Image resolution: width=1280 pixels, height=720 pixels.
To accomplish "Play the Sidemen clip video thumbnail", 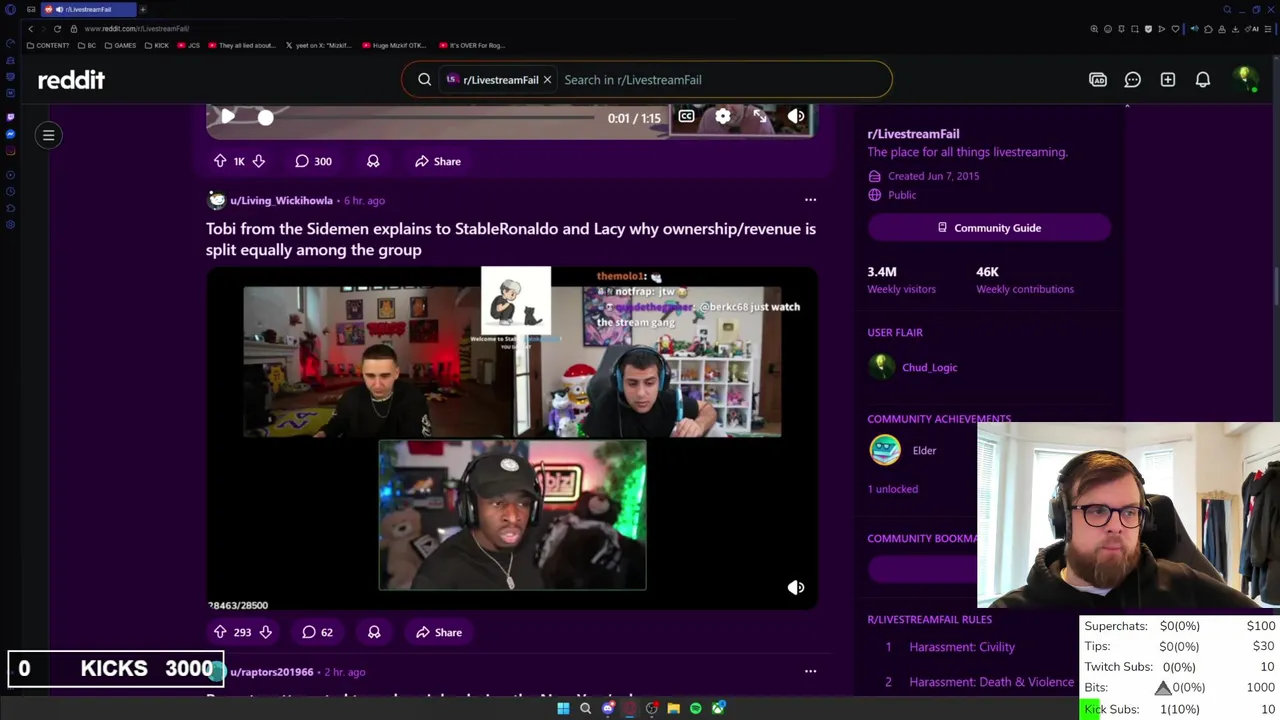I will [x=512, y=438].
